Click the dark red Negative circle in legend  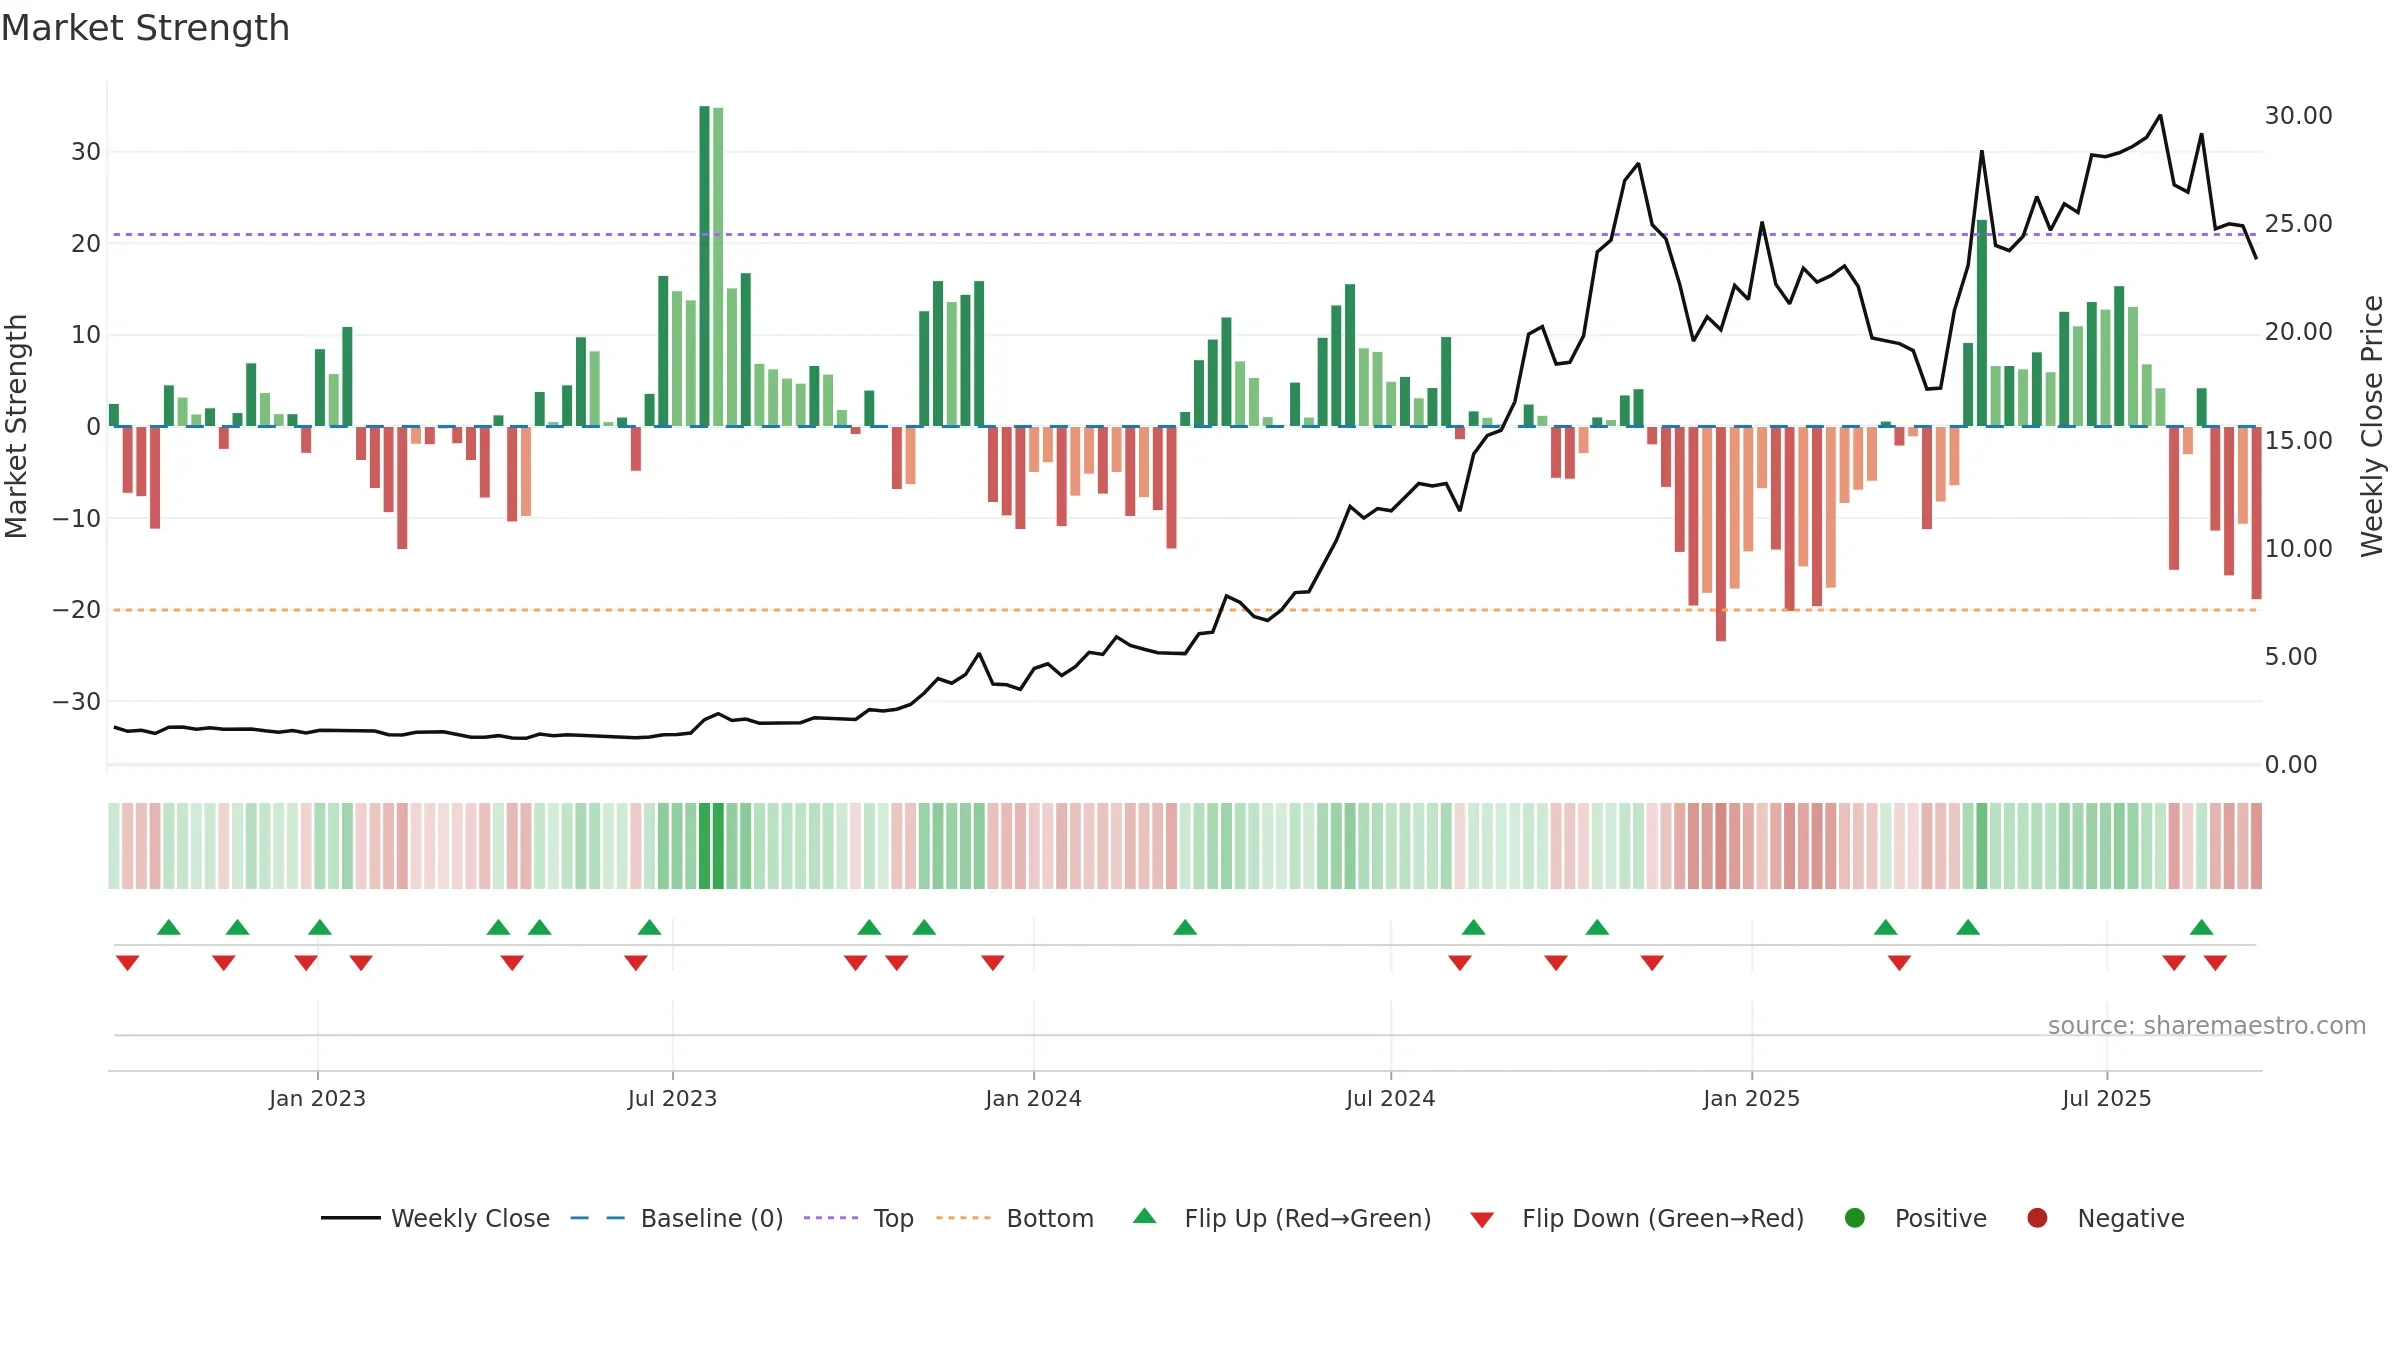pos(2037,1218)
